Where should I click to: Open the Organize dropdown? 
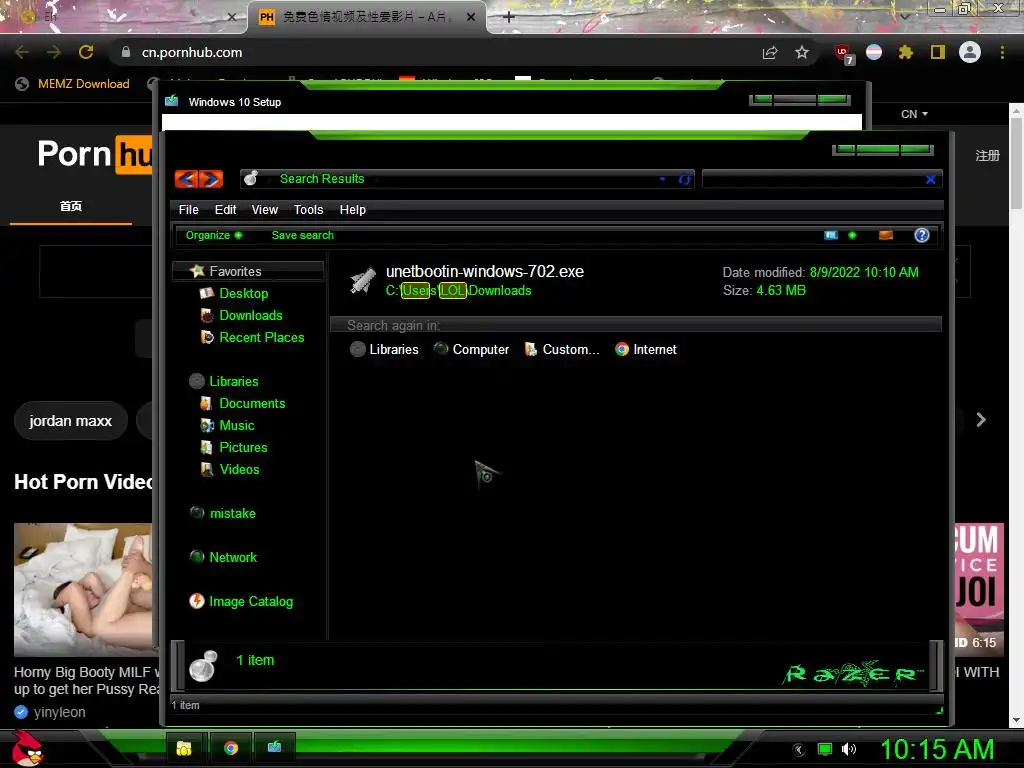point(214,235)
